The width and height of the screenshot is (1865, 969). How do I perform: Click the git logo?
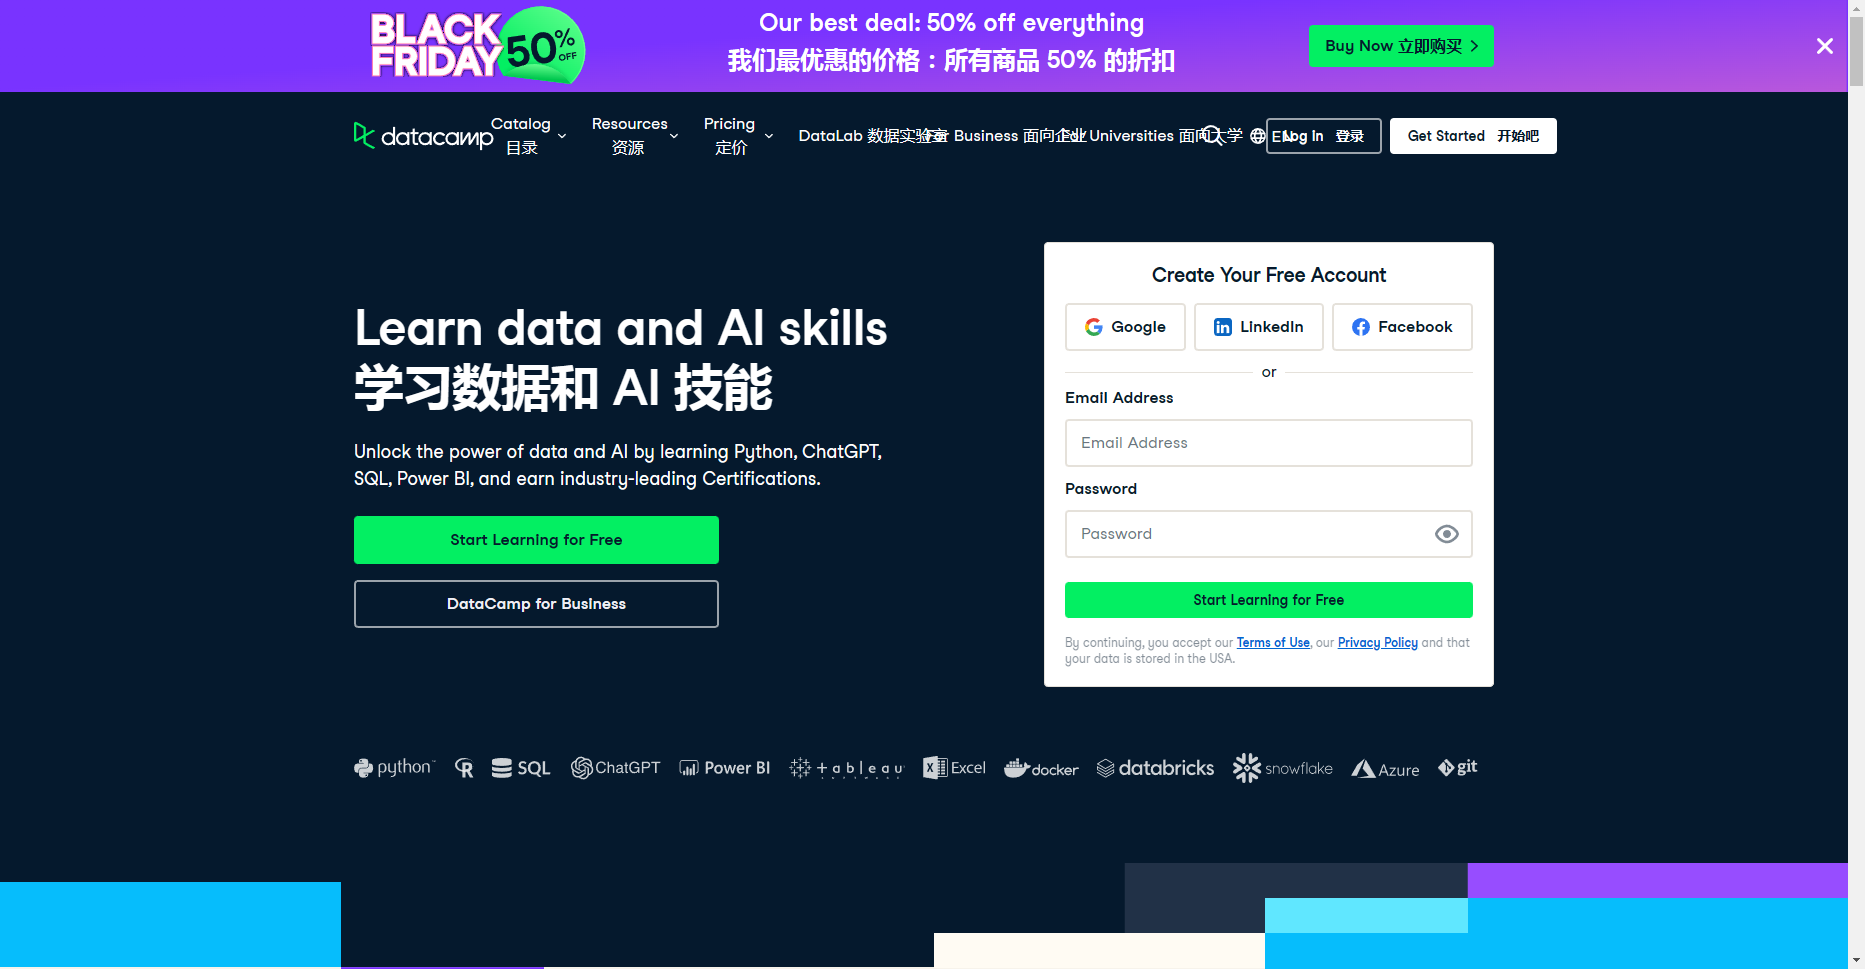pyautogui.click(x=1458, y=767)
